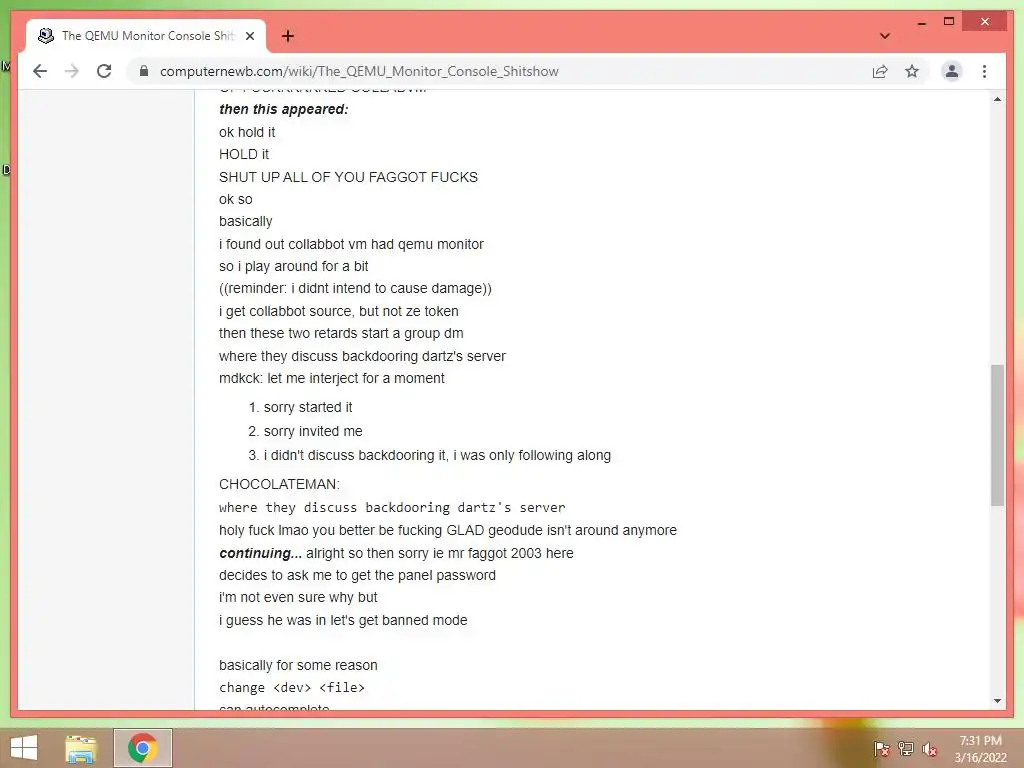Screen dimensions: 1024x768
Task: Click the muted volume tray icon
Action: pos(930,749)
